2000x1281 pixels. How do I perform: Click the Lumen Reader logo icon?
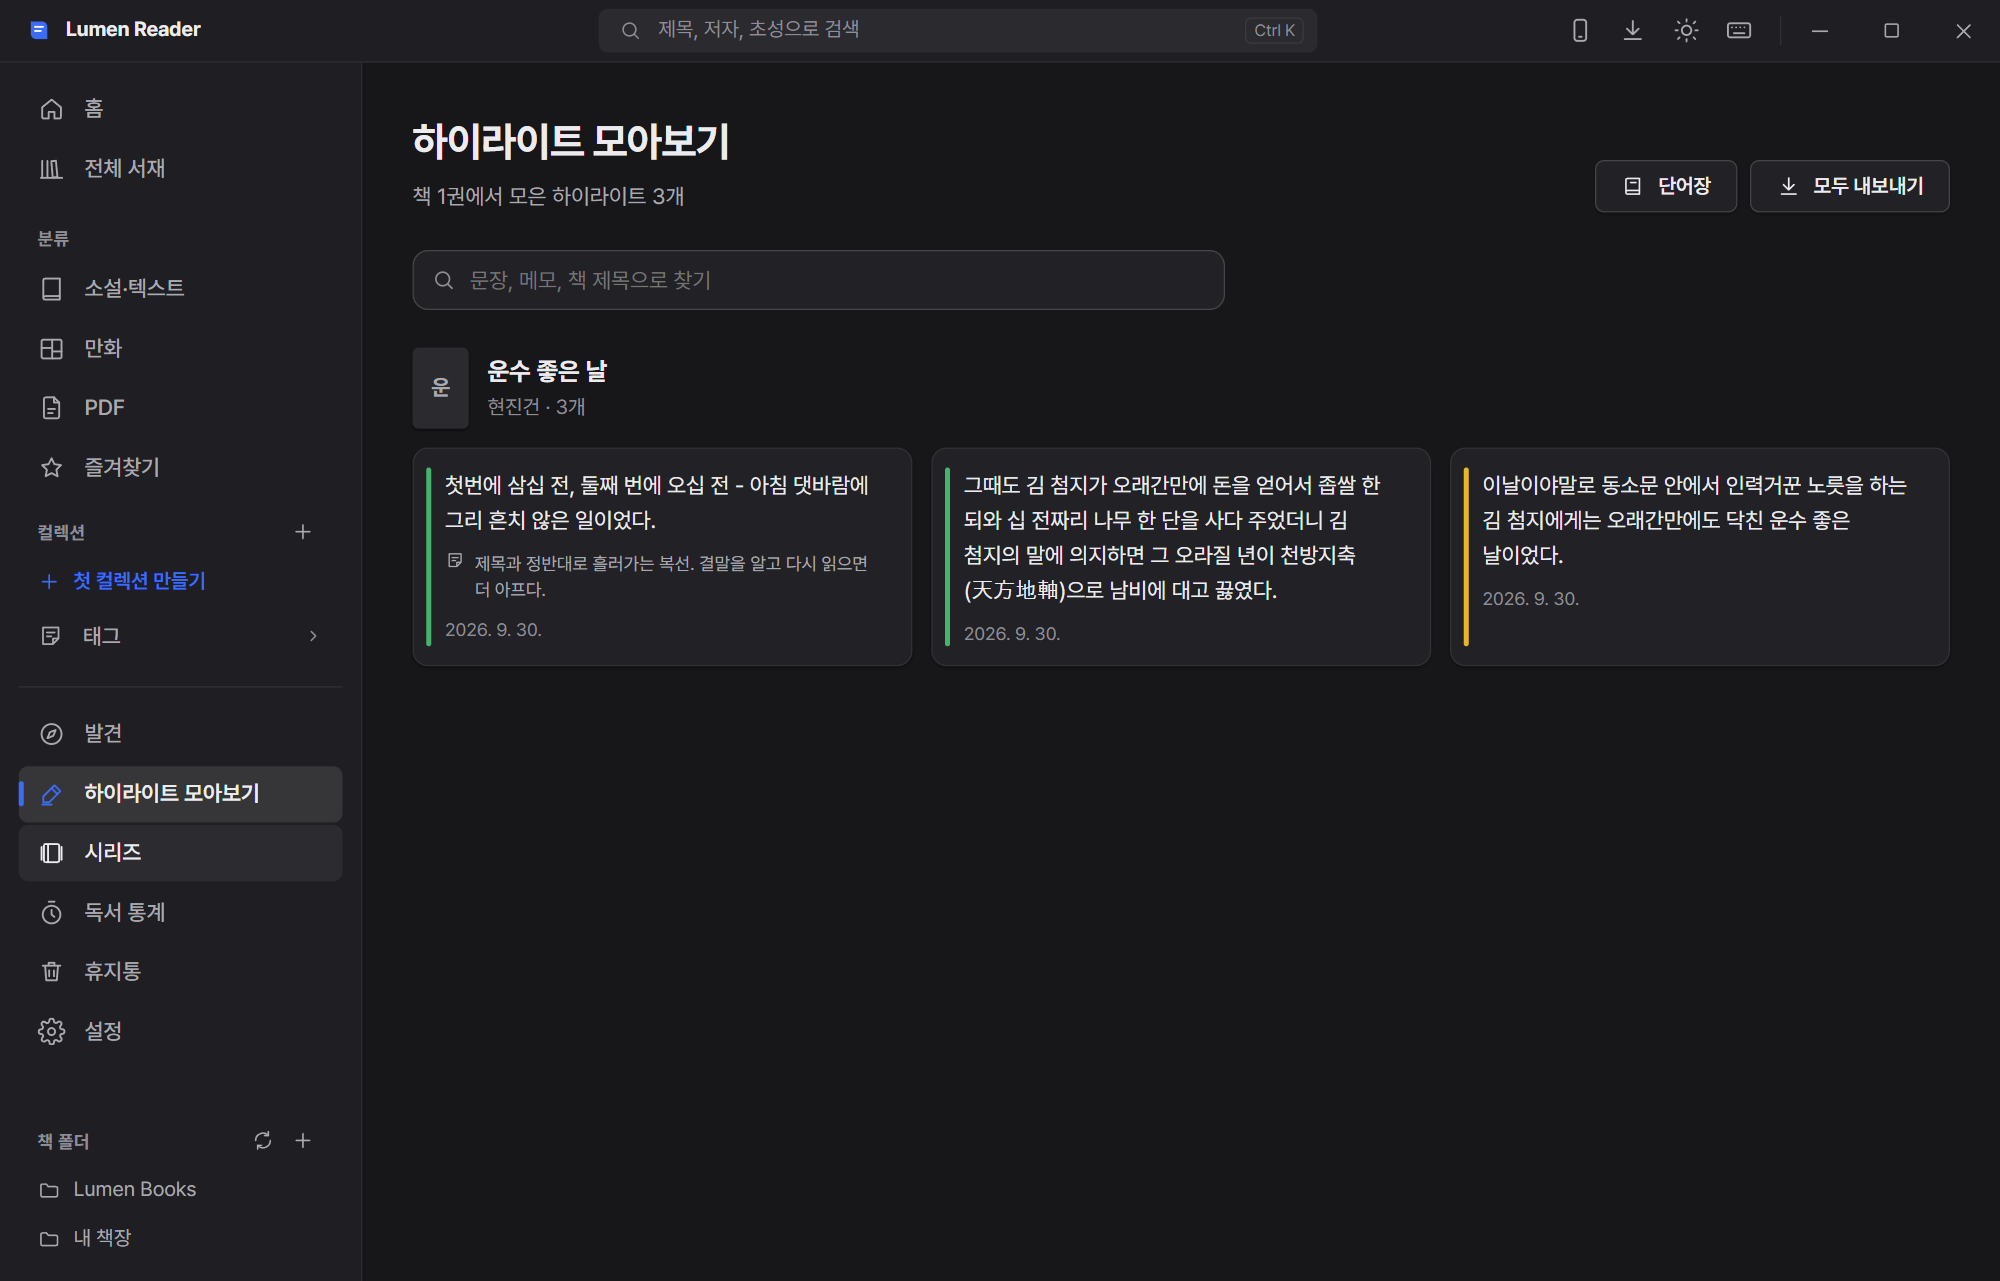click(x=39, y=30)
